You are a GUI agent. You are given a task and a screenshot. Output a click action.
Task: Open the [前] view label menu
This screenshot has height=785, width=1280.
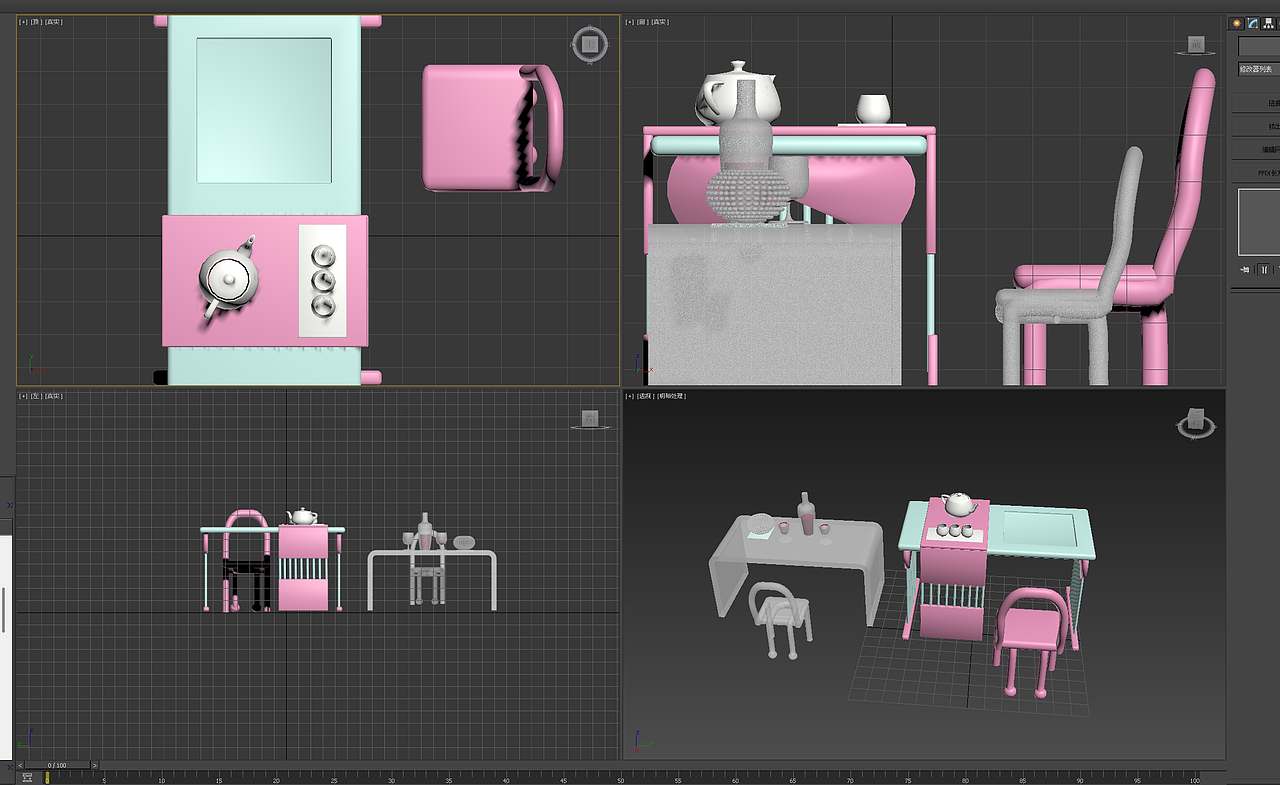tap(643, 21)
